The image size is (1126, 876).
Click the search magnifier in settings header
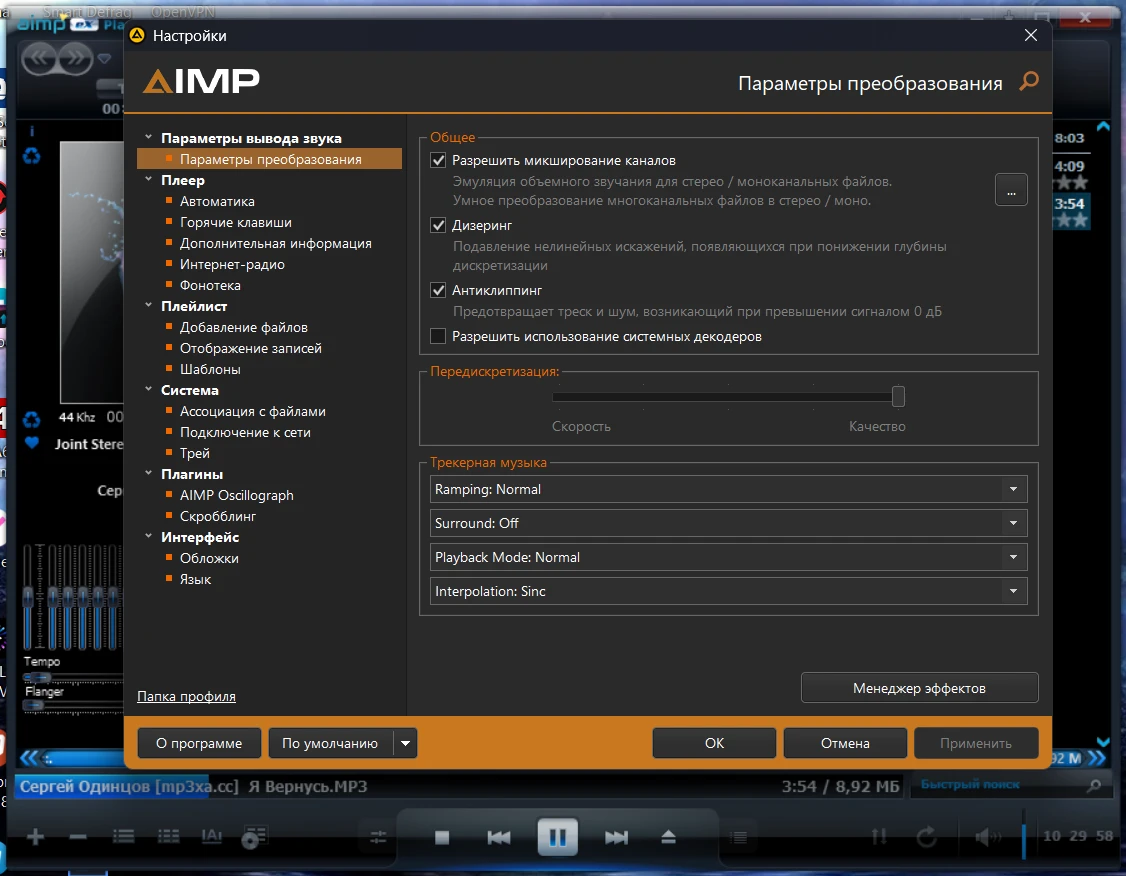point(1028,82)
